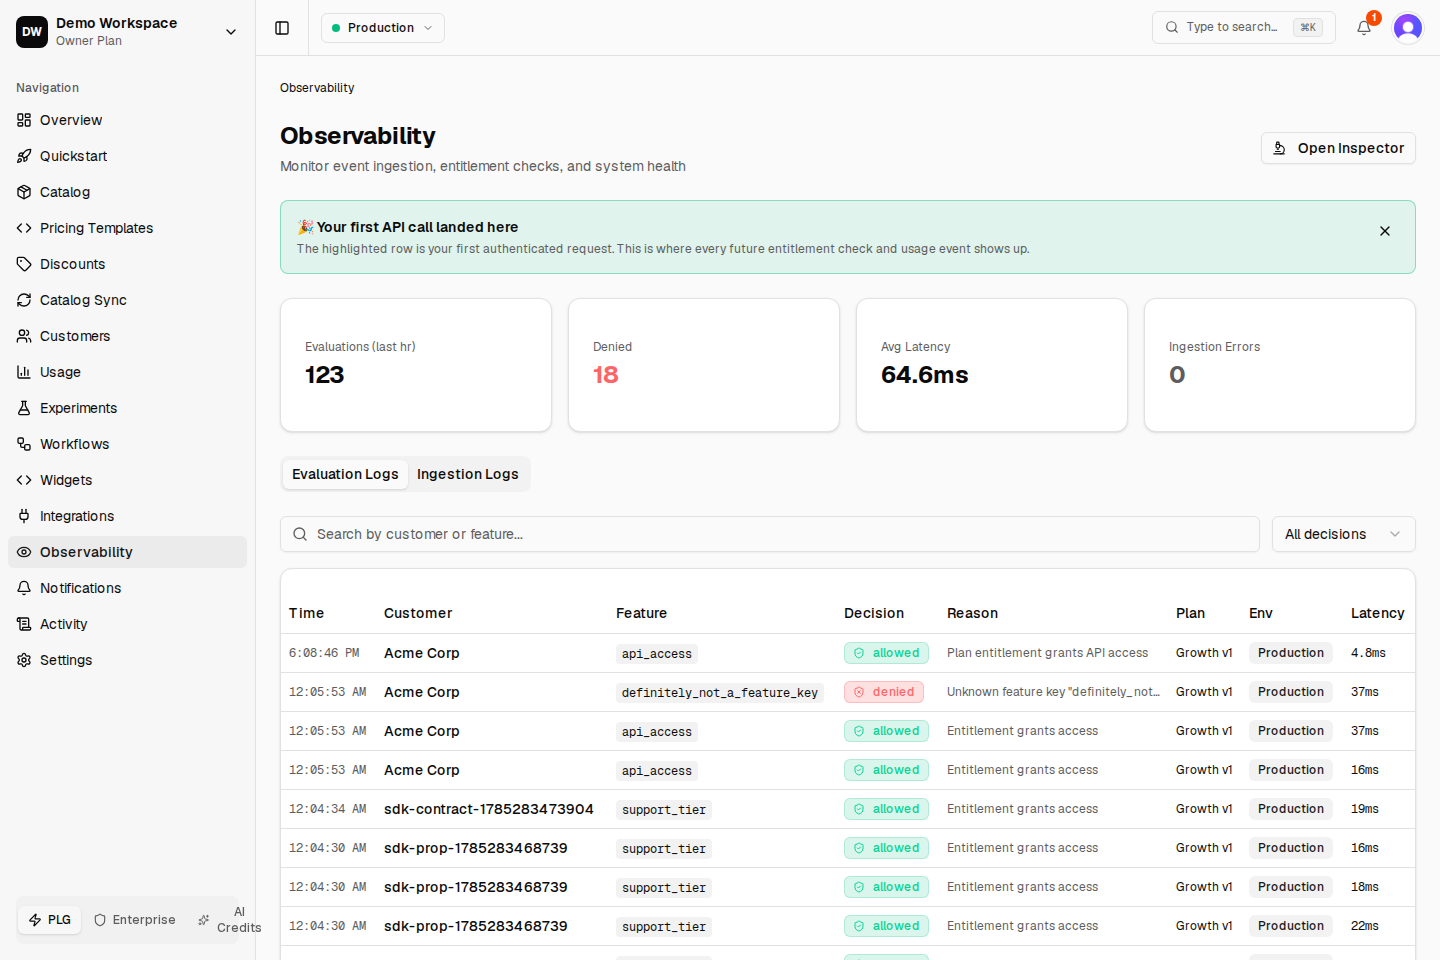
Task: Click the Pricing Templates code icon
Action: [24, 228]
